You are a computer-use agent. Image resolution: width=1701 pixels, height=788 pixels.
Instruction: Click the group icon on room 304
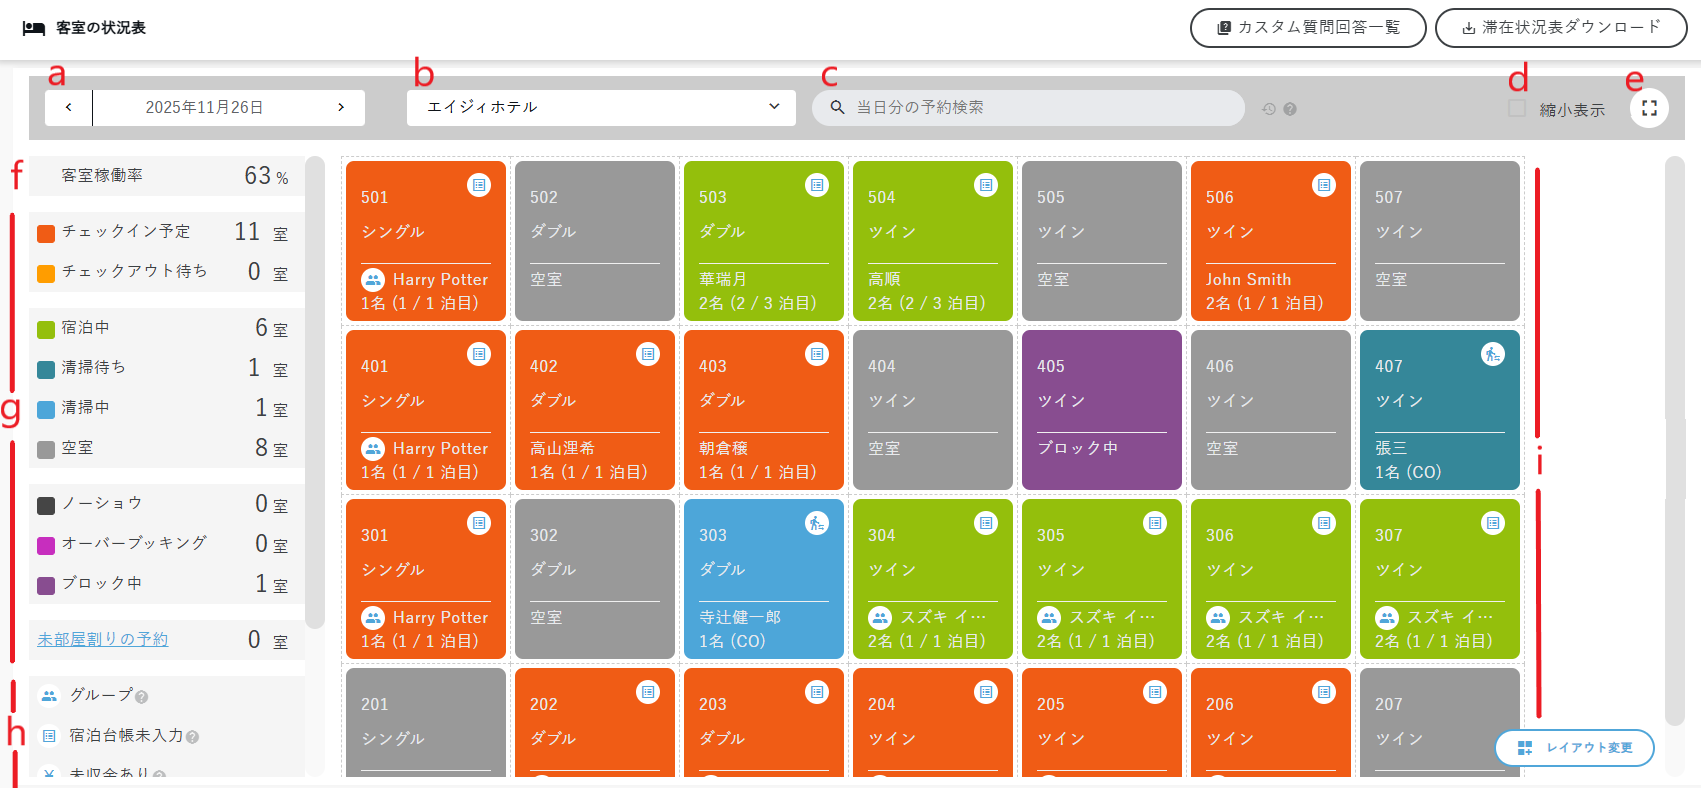click(x=879, y=617)
